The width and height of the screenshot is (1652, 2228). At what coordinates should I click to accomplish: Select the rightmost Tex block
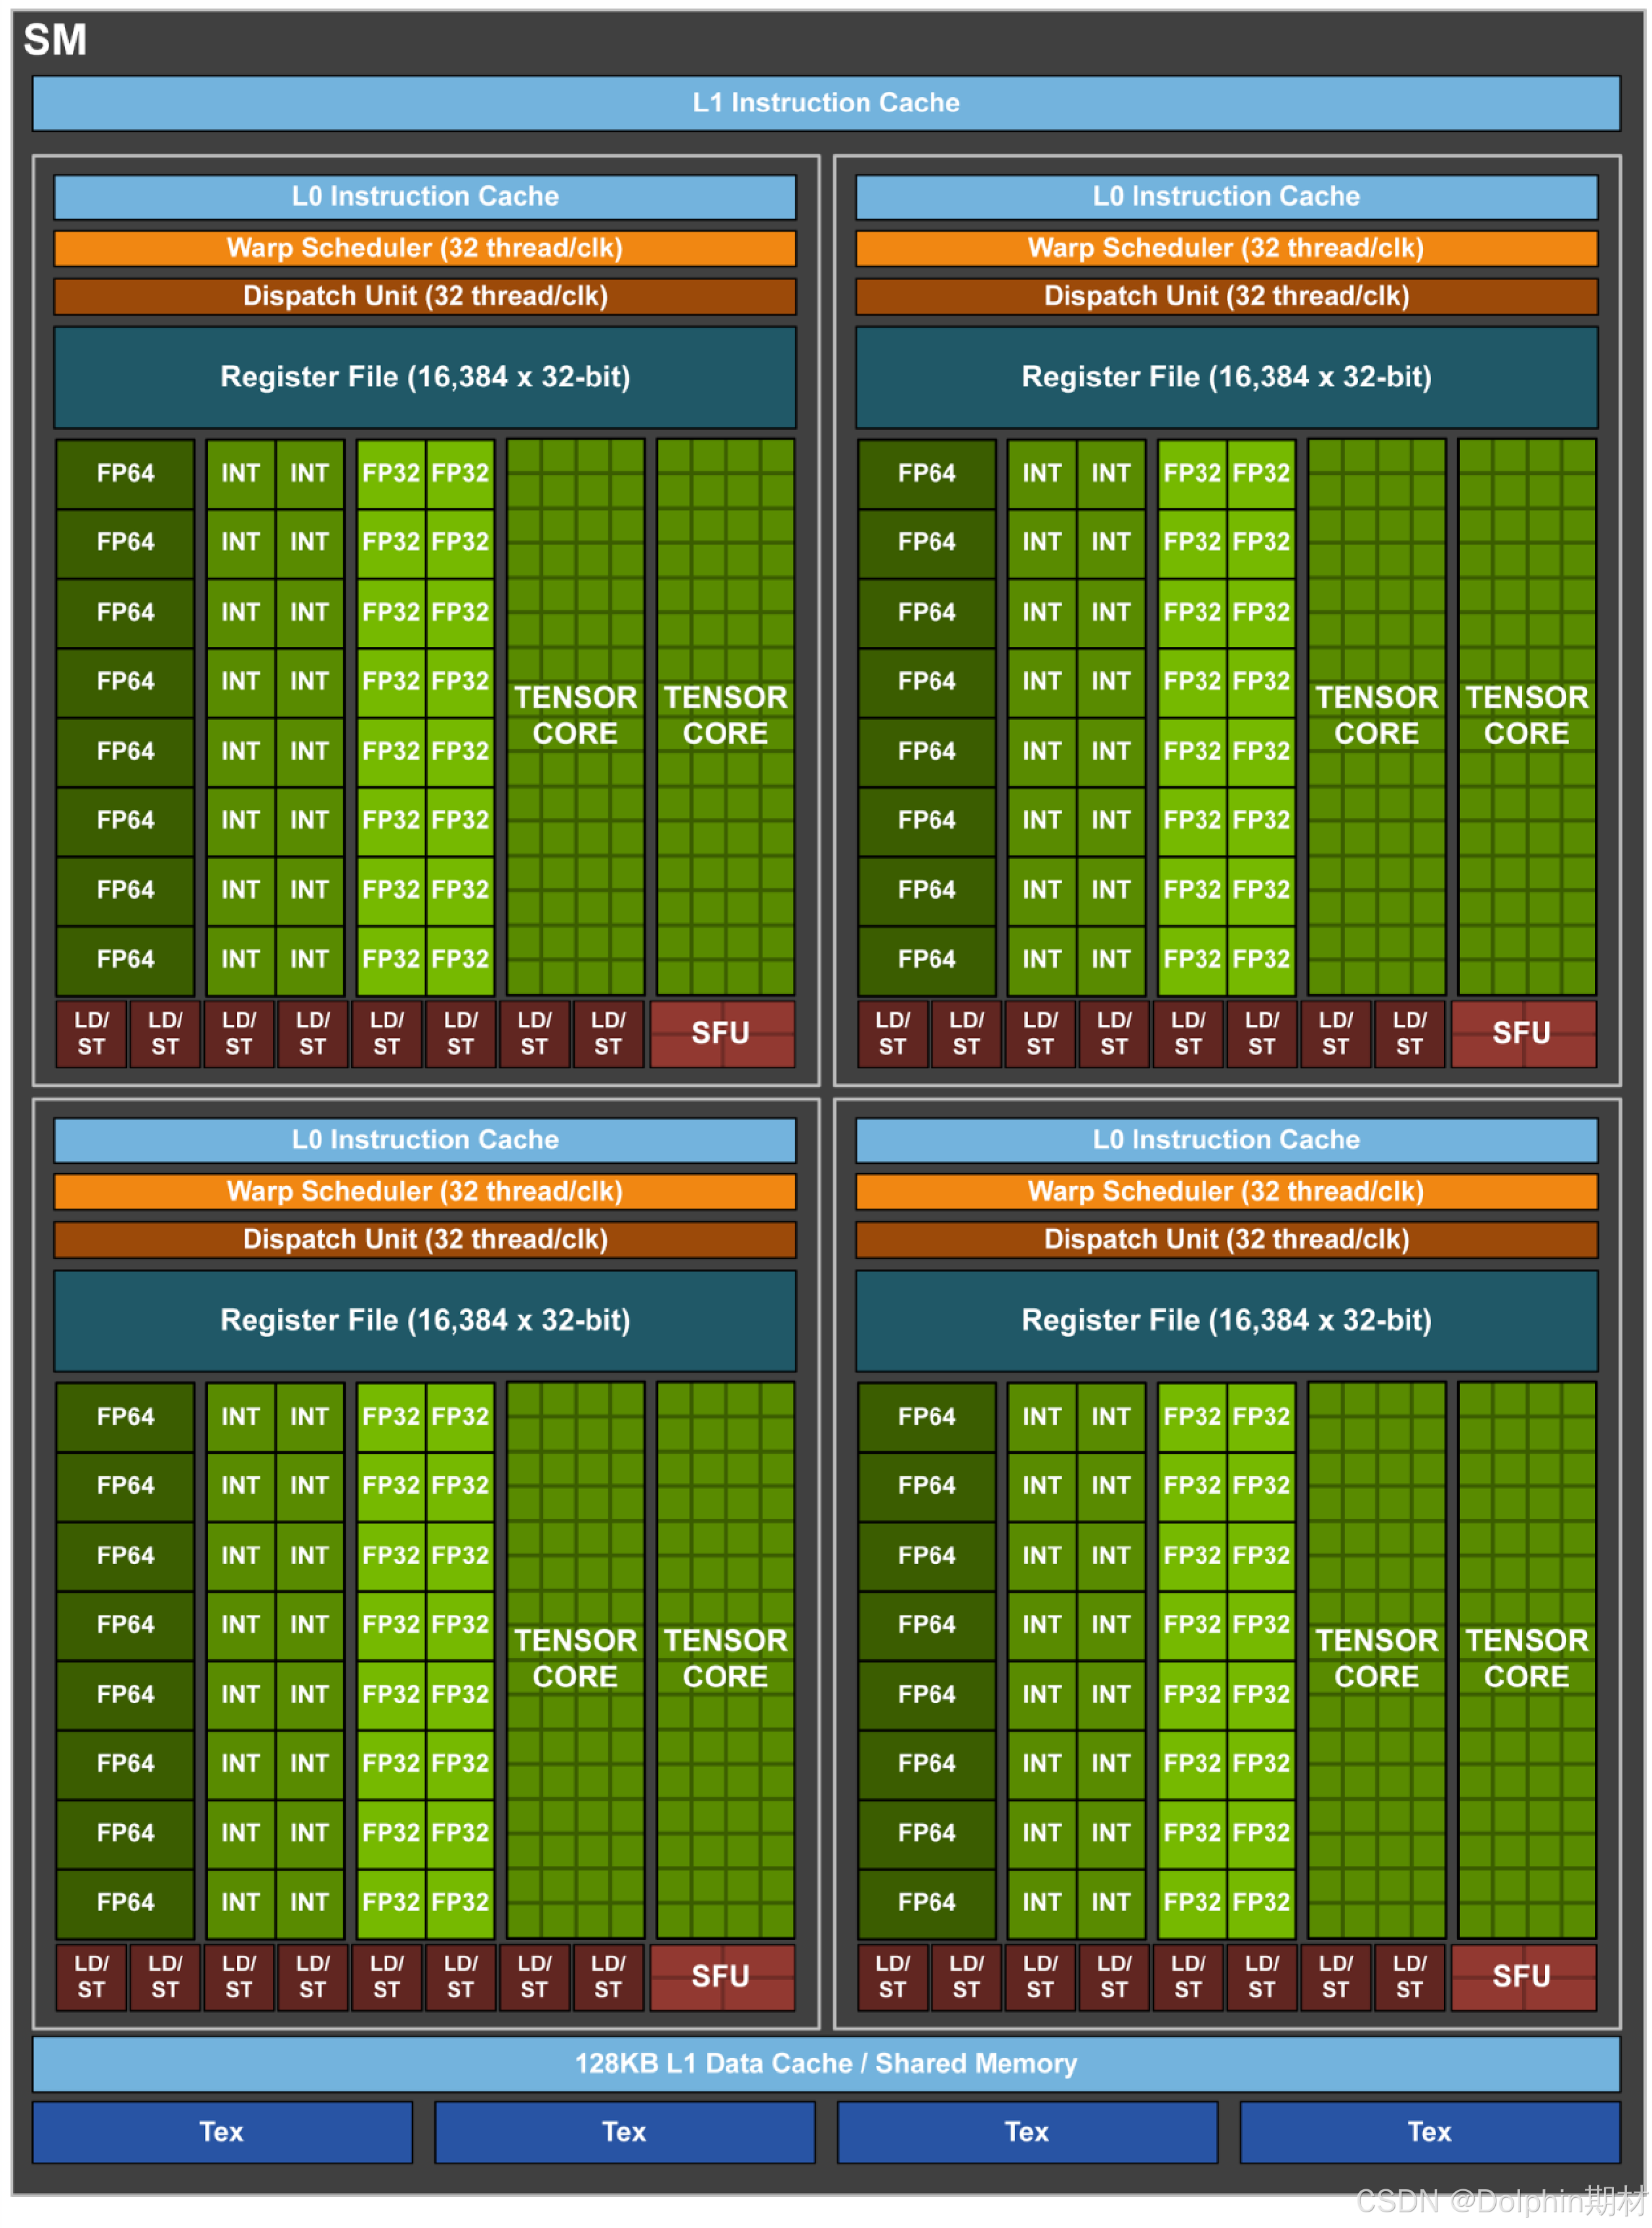coord(1430,2133)
